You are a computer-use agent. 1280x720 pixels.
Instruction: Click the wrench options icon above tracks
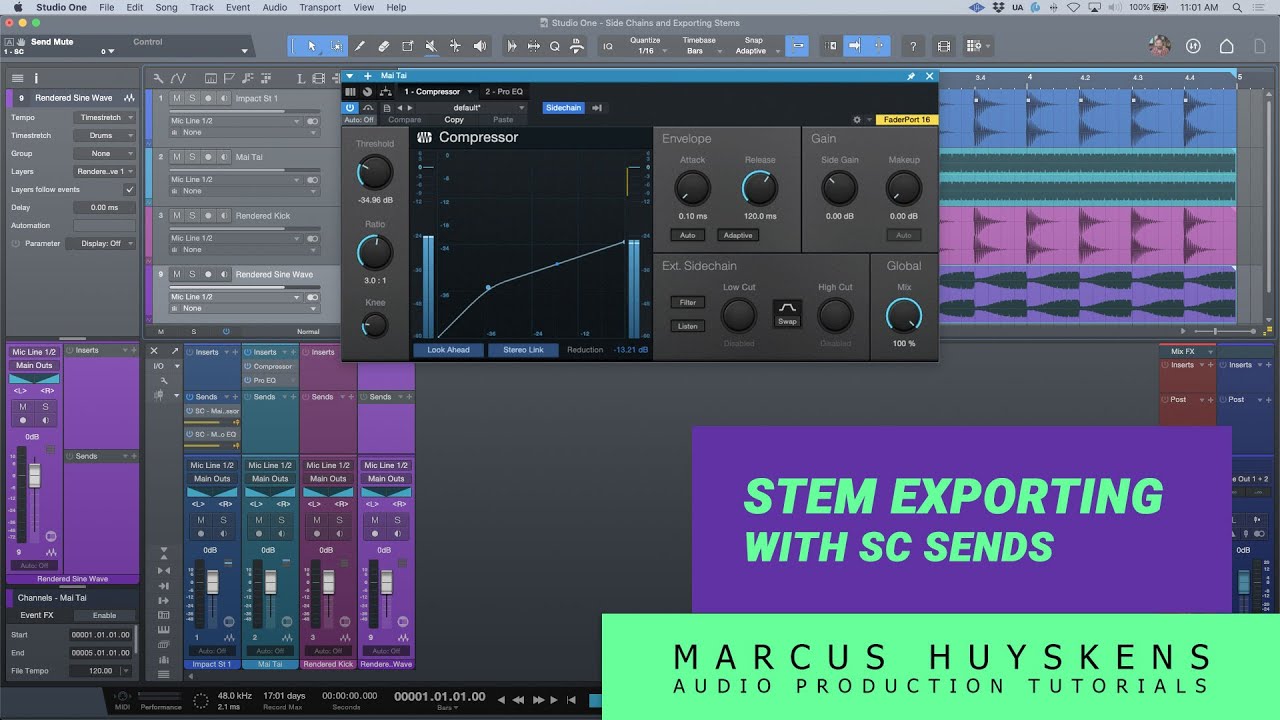click(158, 78)
